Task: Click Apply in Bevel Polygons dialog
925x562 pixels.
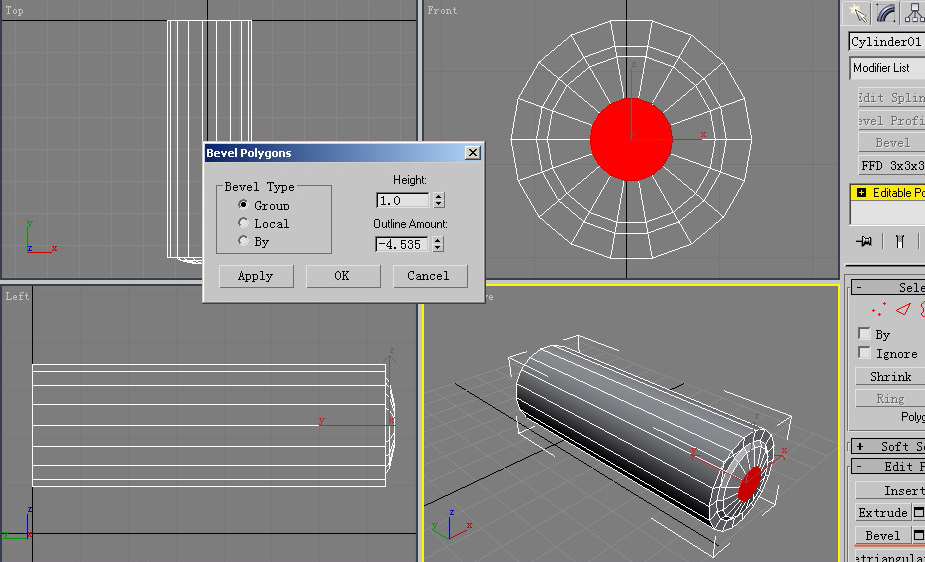Action: tap(256, 276)
